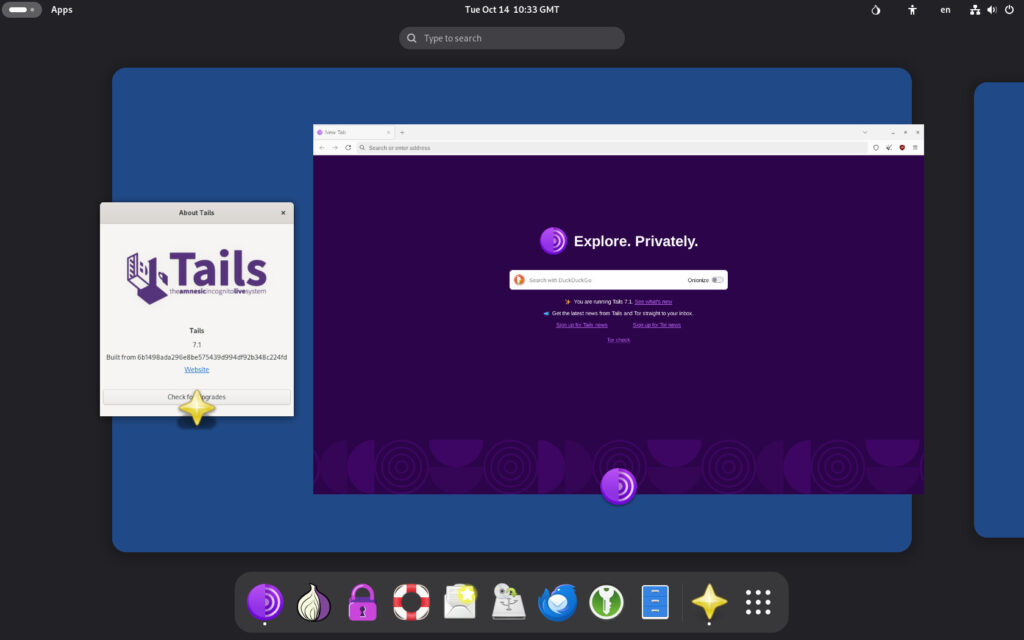Open the Files cabinet icon in the dock
This screenshot has height=640, width=1024.
(655, 601)
